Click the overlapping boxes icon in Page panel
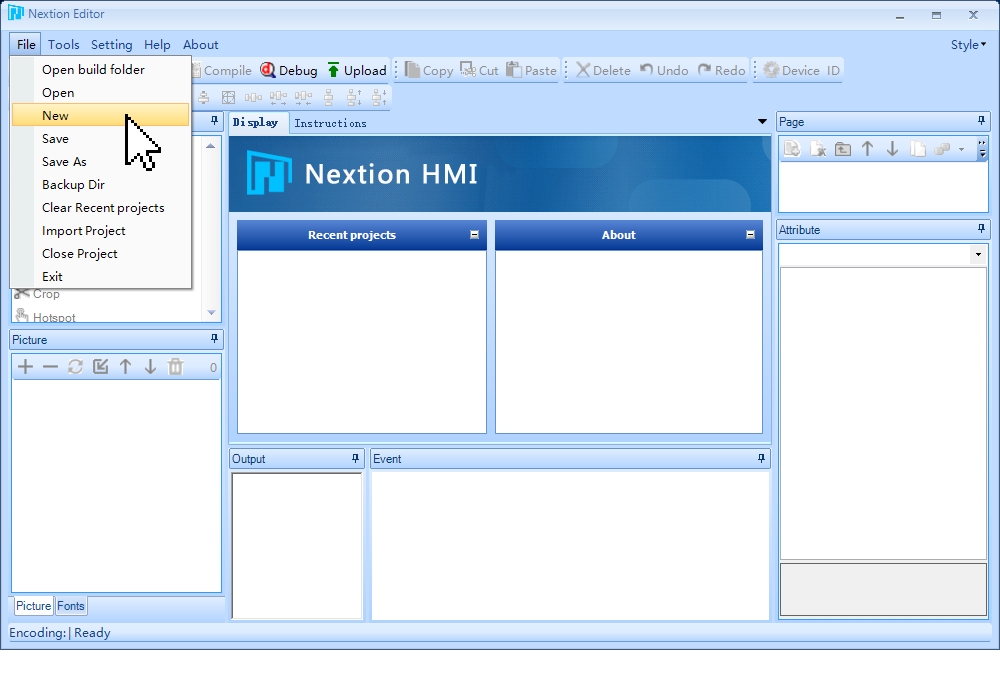The image size is (1000, 685). pos(942,149)
